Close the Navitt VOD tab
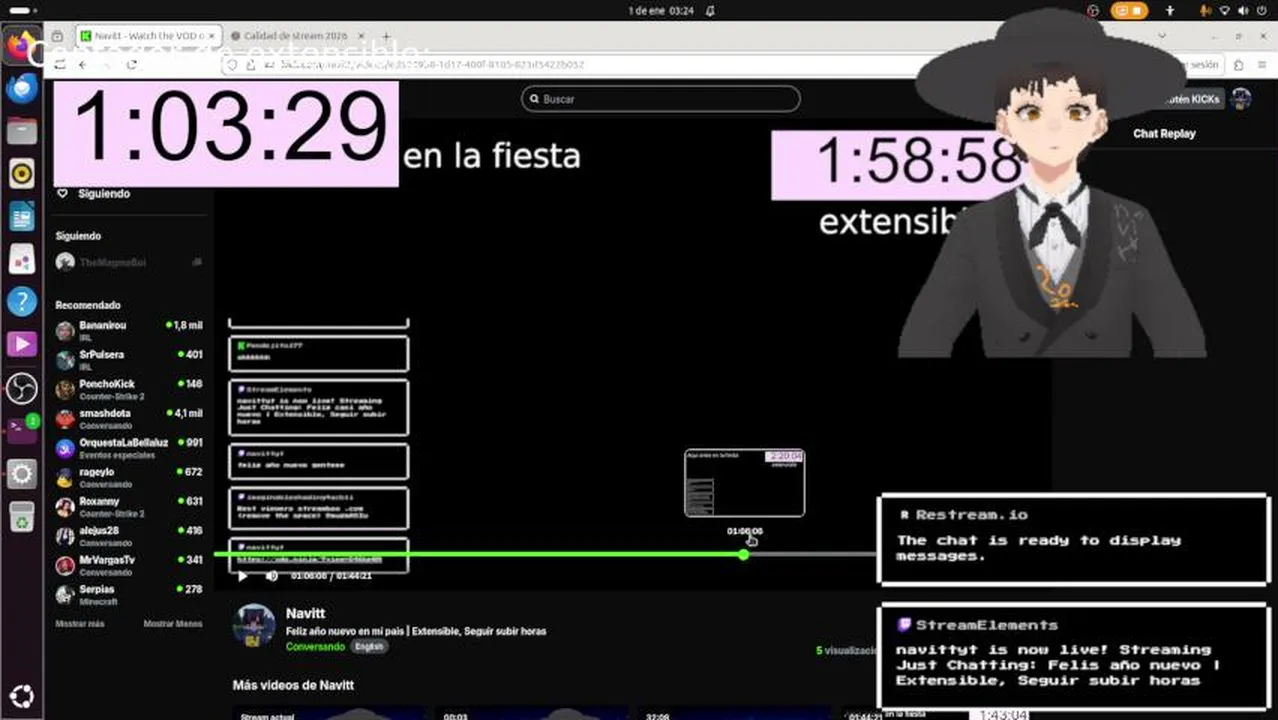The width and height of the screenshot is (1278, 720). point(210,36)
